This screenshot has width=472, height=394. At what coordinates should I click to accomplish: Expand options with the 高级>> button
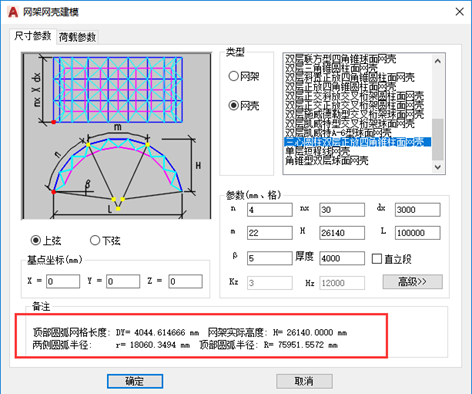(x=412, y=282)
